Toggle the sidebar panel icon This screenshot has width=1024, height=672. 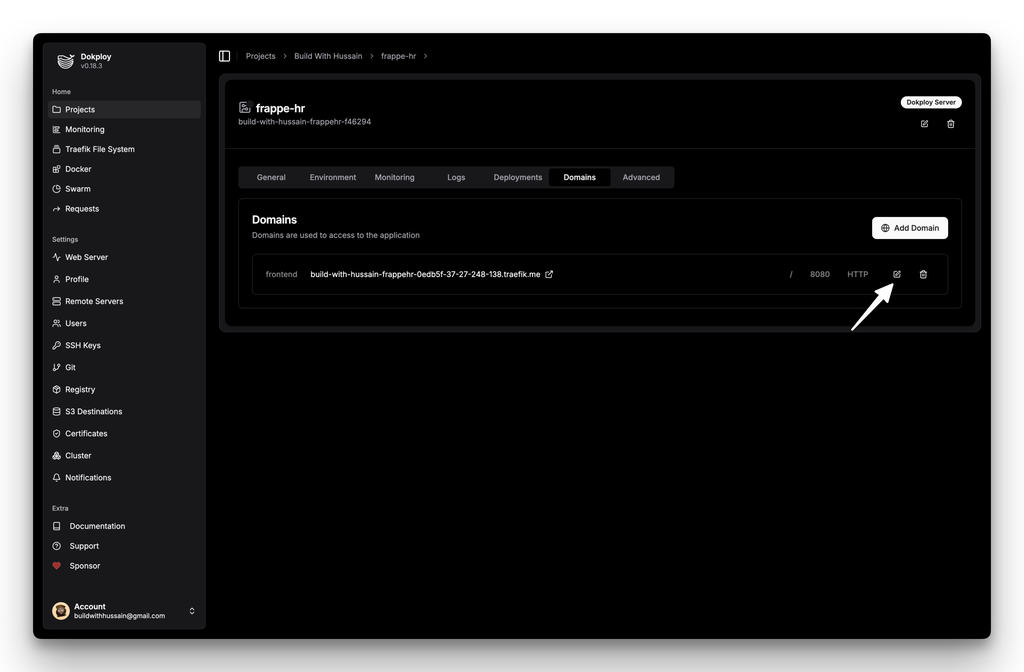click(224, 56)
